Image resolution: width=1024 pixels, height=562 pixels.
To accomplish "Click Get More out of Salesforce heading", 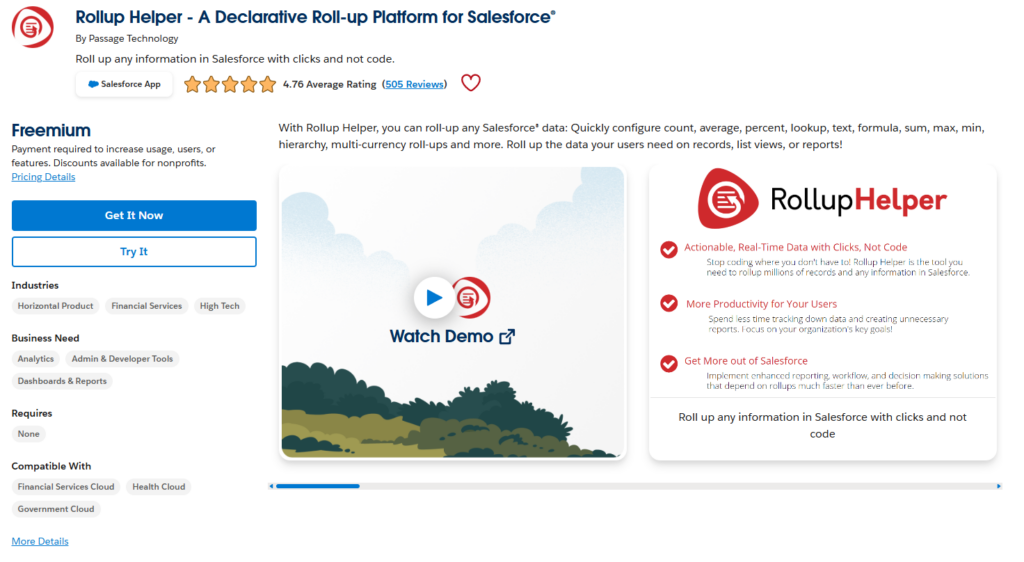I will coord(746,360).
